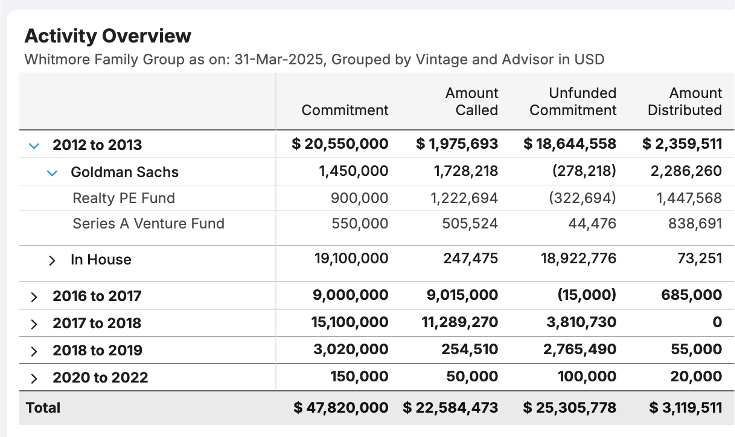
Task: Select the Total row label
Action: coord(43,408)
